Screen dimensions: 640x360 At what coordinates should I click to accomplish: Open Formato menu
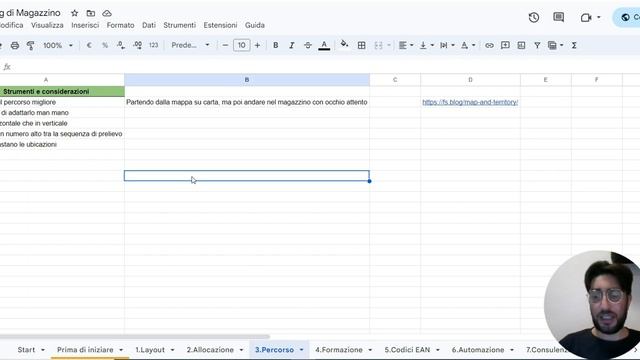pyautogui.click(x=120, y=25)
